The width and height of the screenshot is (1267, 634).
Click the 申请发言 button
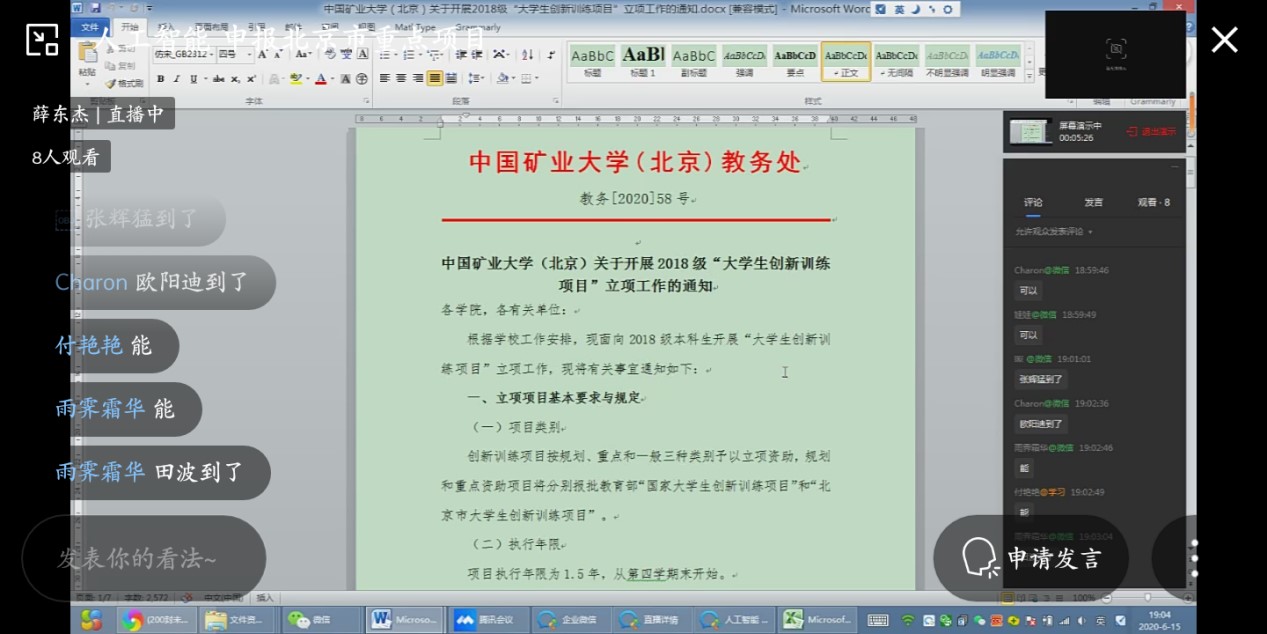[x=1031, y=558]
